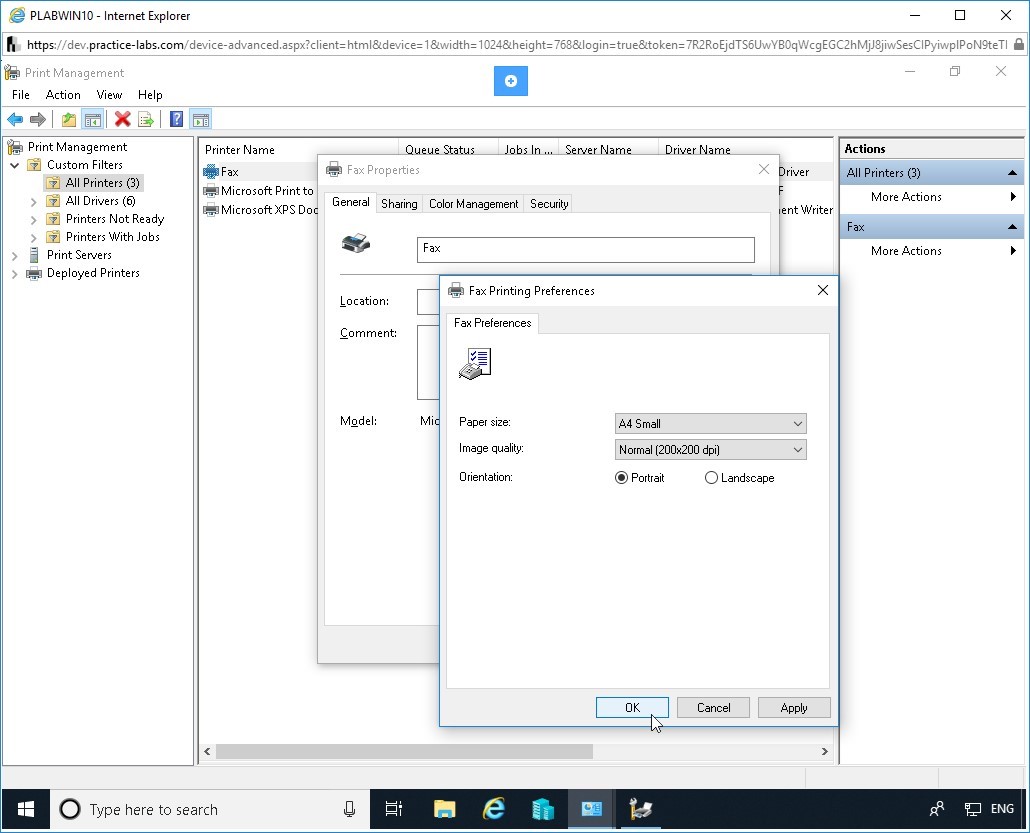The height and width of the screenshot is (833, 1030).
Task: Select the Portrait orientation radio button
Action: click(621, 478)
